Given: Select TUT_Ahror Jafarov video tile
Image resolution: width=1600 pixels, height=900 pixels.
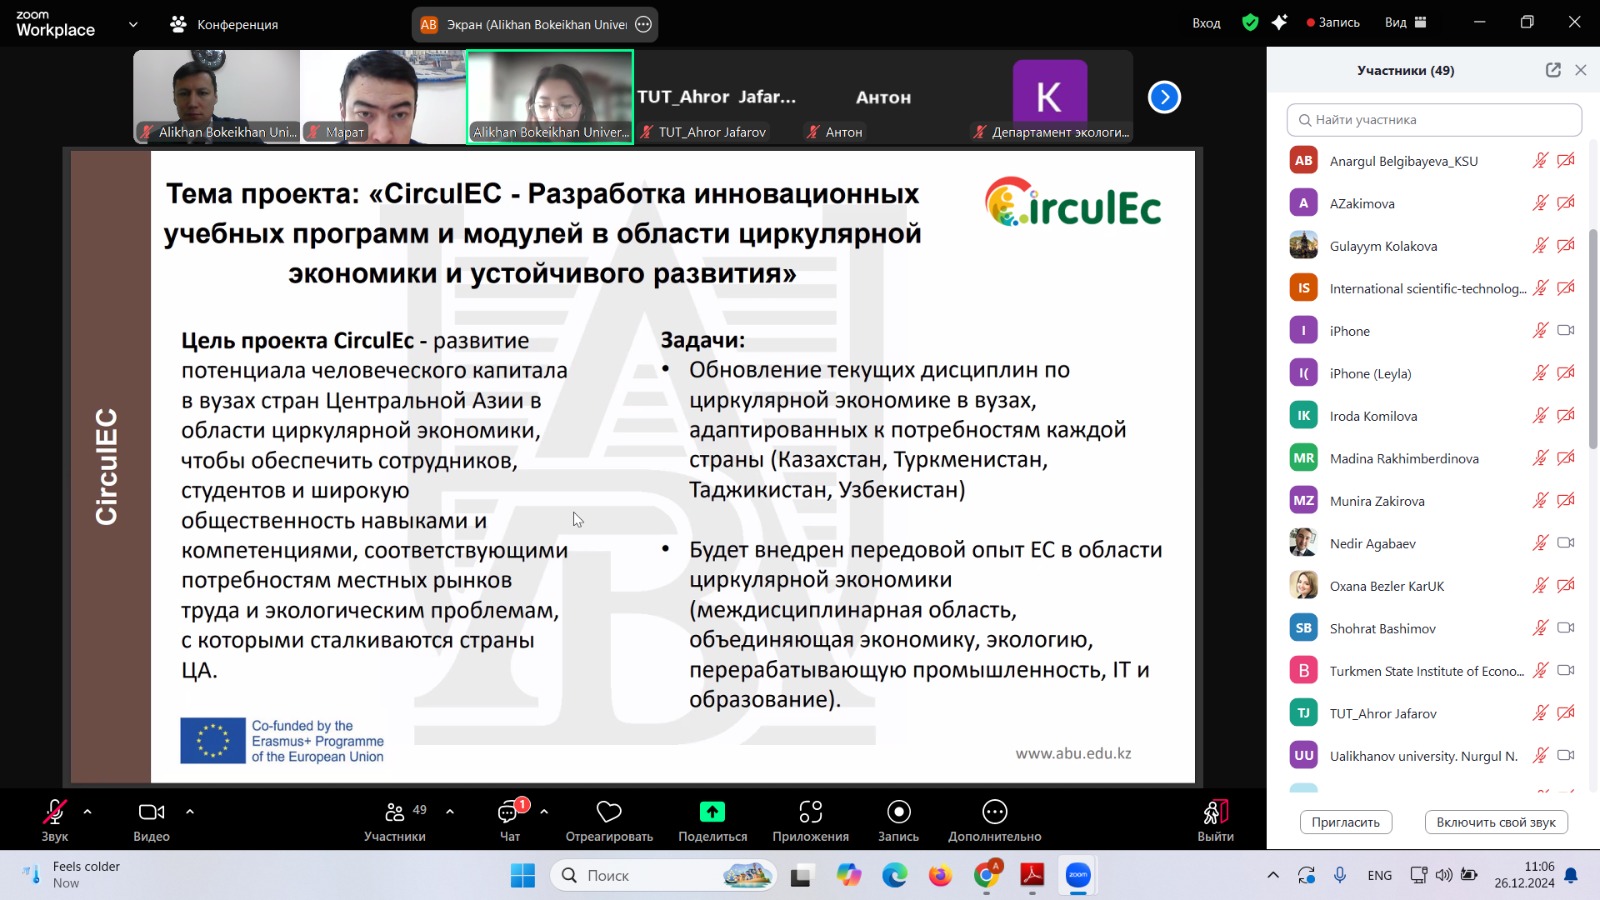Looking at the screenshot, I should pyautogui.click(x=716, y=97).
